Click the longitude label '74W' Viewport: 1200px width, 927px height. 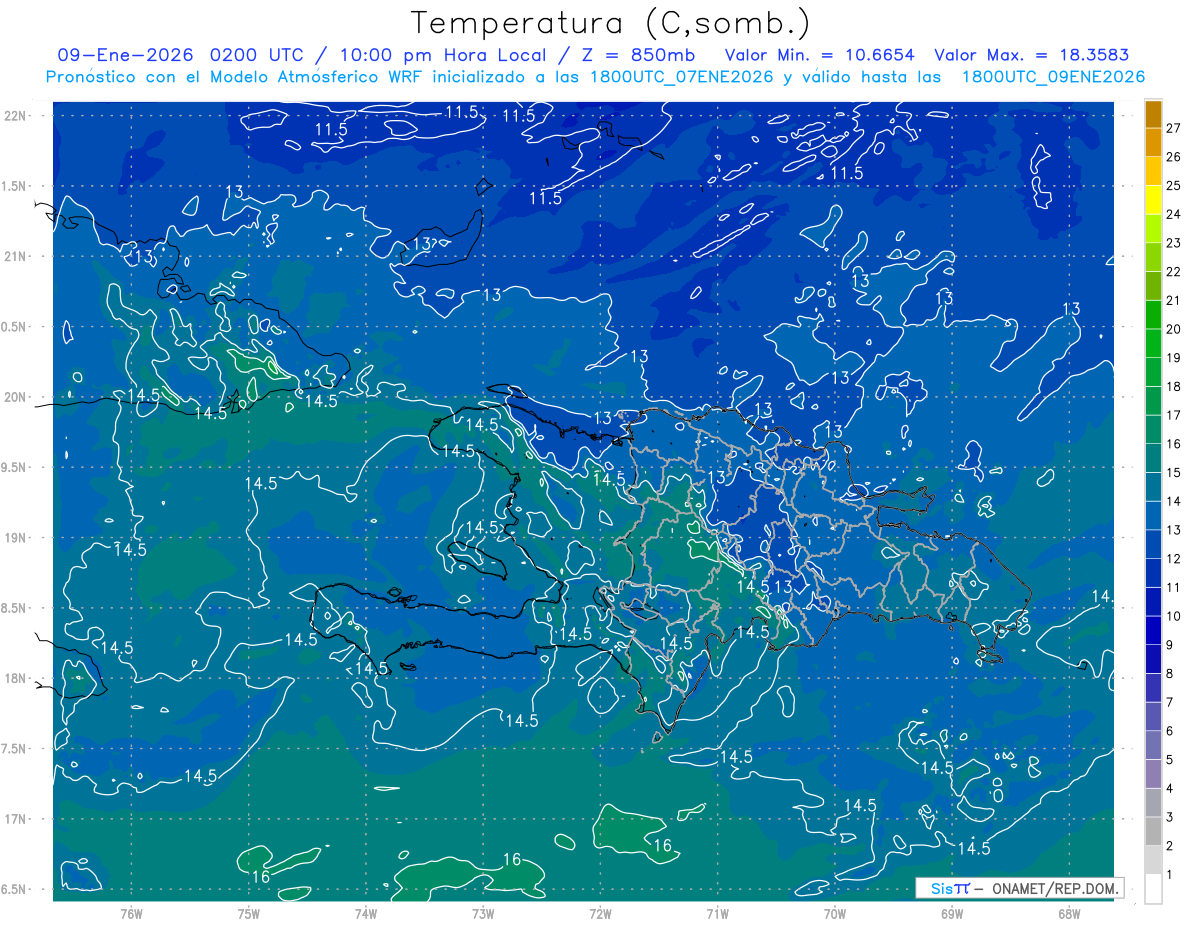click(366, 913)
